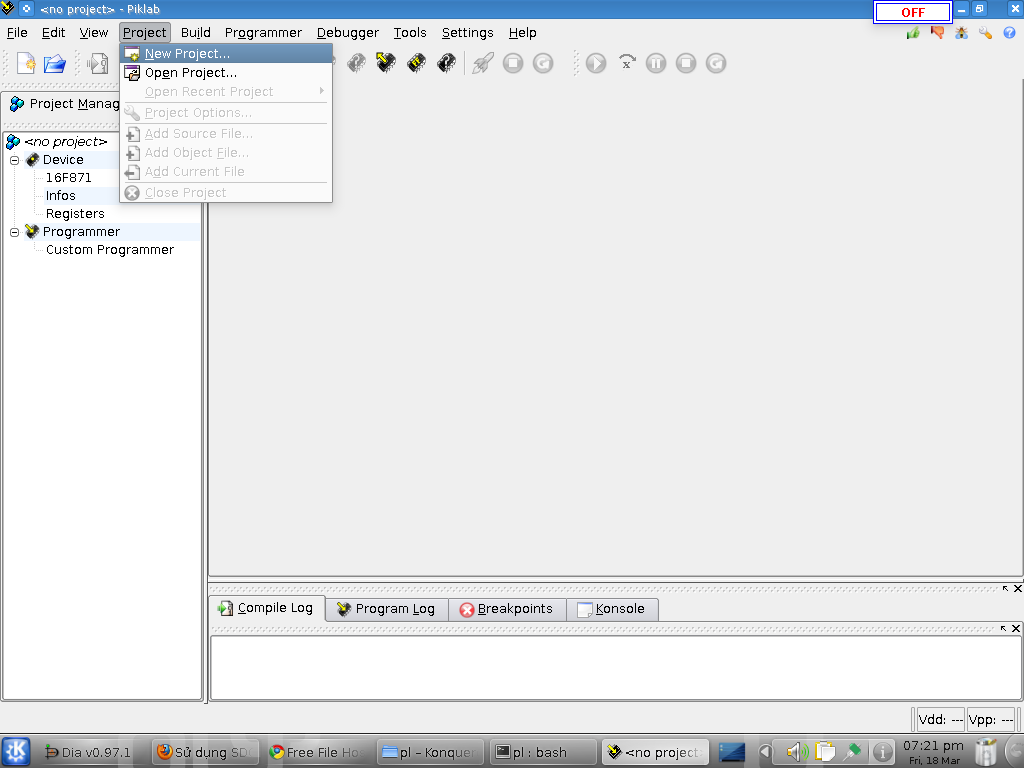Select Registers under Device
The width and height of the screenshot is (1024, 768).
pyautogui.click(x=75, y=214)
